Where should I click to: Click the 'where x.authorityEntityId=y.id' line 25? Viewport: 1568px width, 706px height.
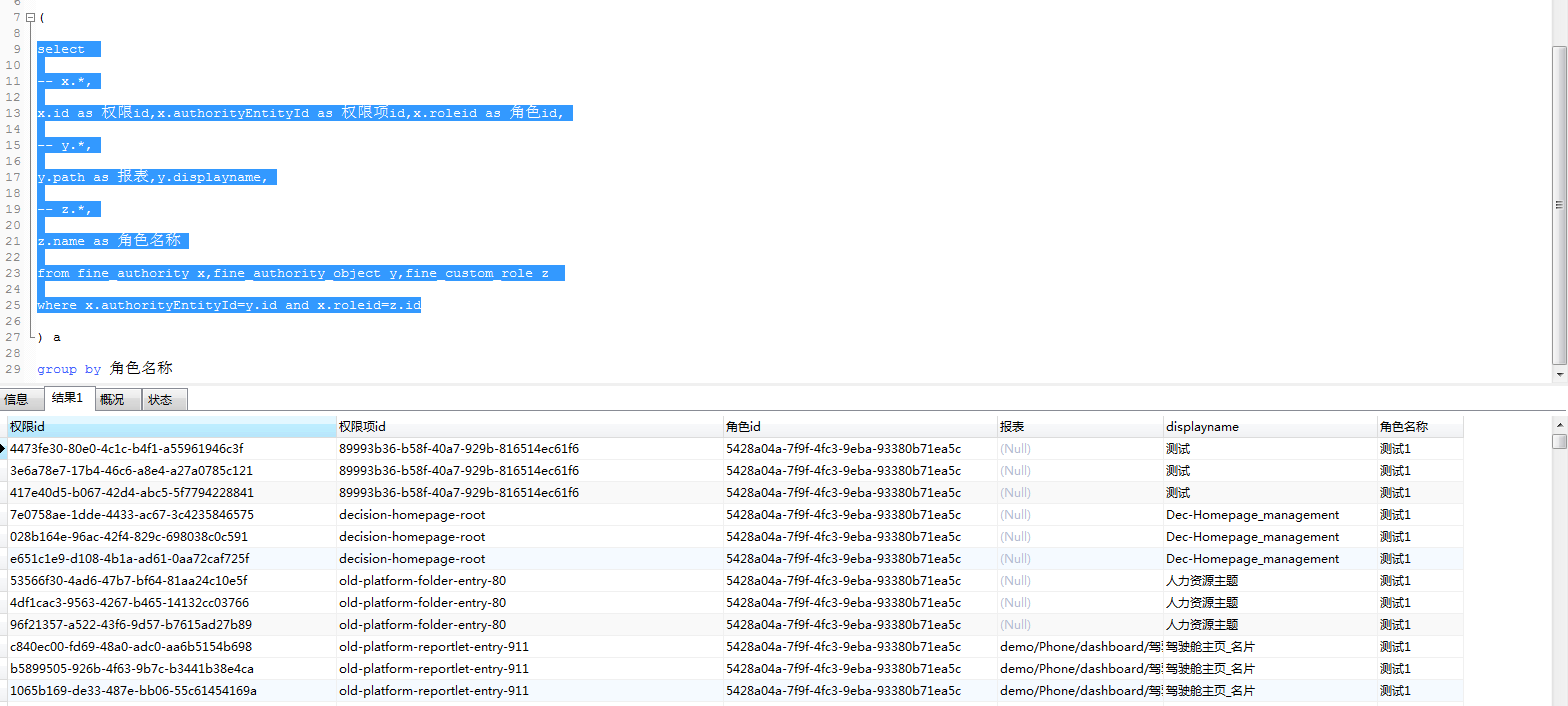pyautogui.click(x=229, y=305)
